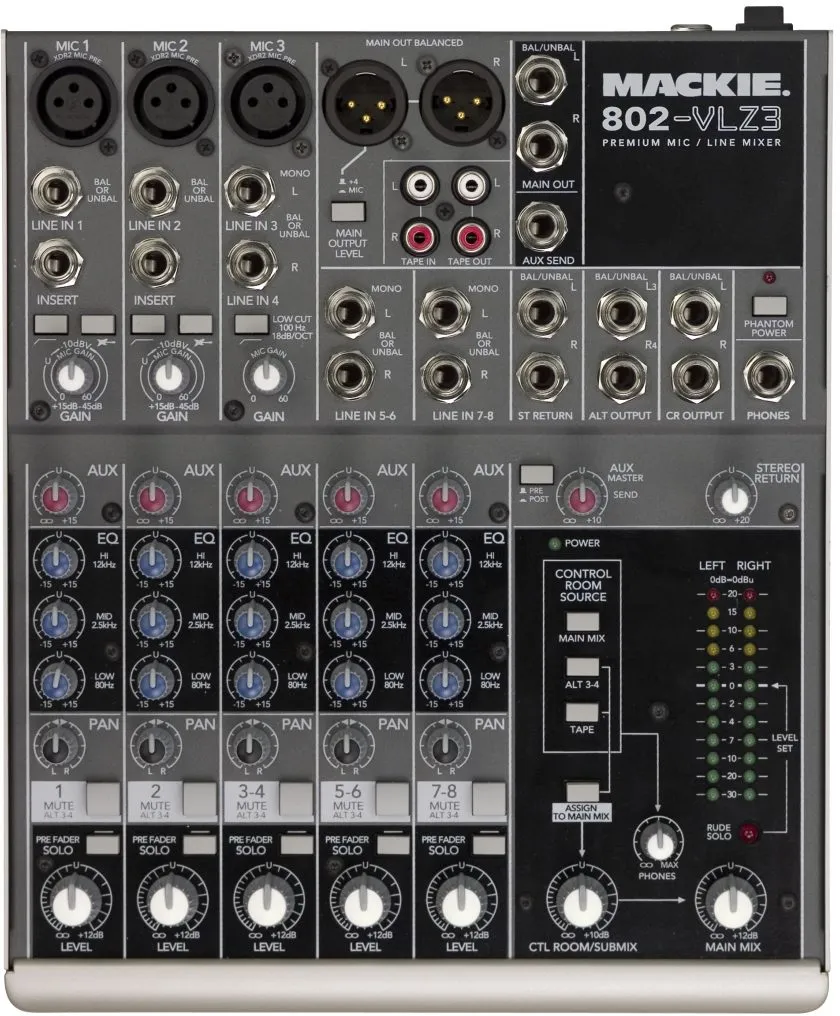Click the channel 1 Hi 12kHz EQ knob
Image resolution: width=840 pixels, height=1016 pixels.
(x=58, y=560)
